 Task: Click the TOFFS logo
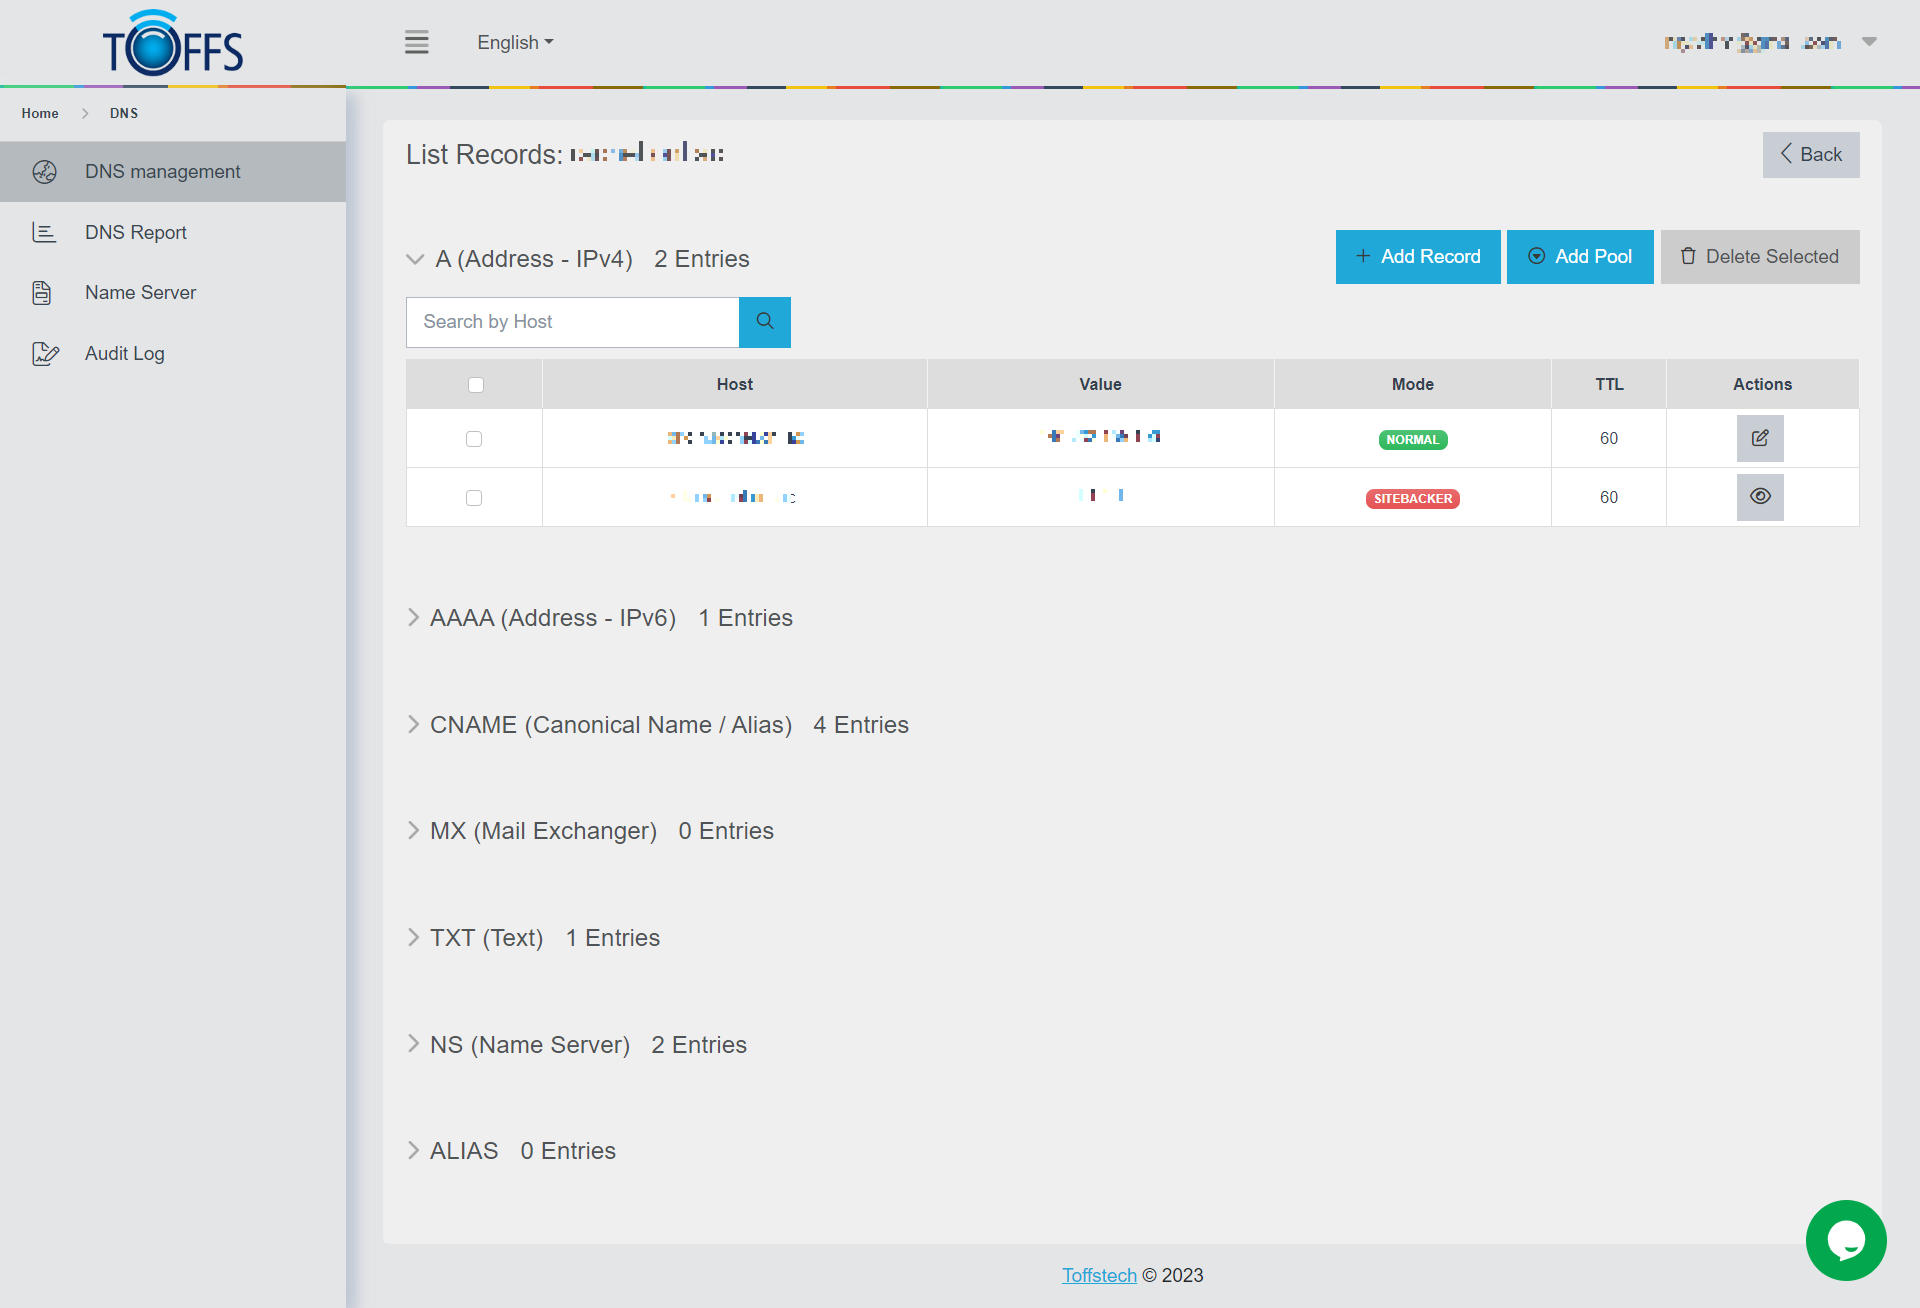pyautogui.click(x=173, y=45)
